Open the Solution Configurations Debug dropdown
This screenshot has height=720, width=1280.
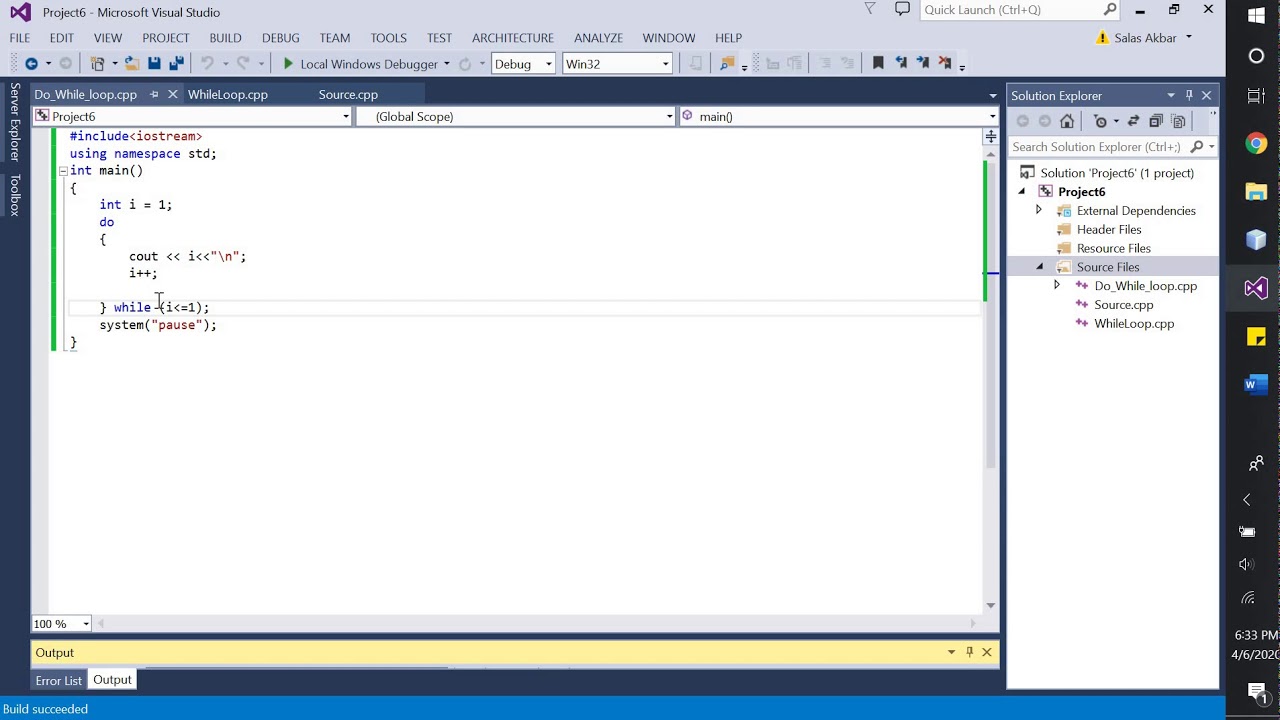548,64
